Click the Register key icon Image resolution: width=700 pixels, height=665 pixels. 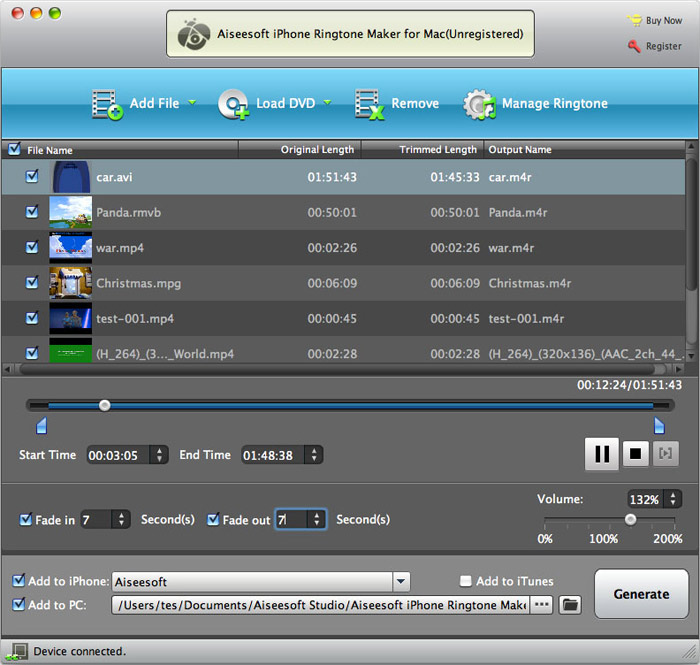tap(634, 46)
